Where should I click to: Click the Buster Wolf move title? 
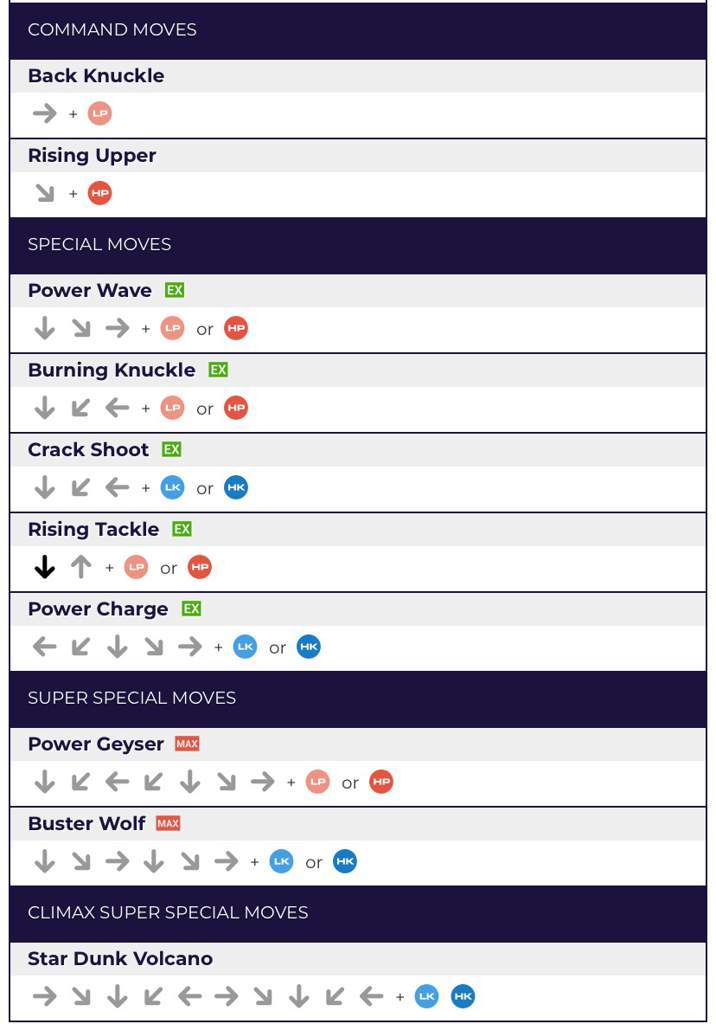point(87,824)
